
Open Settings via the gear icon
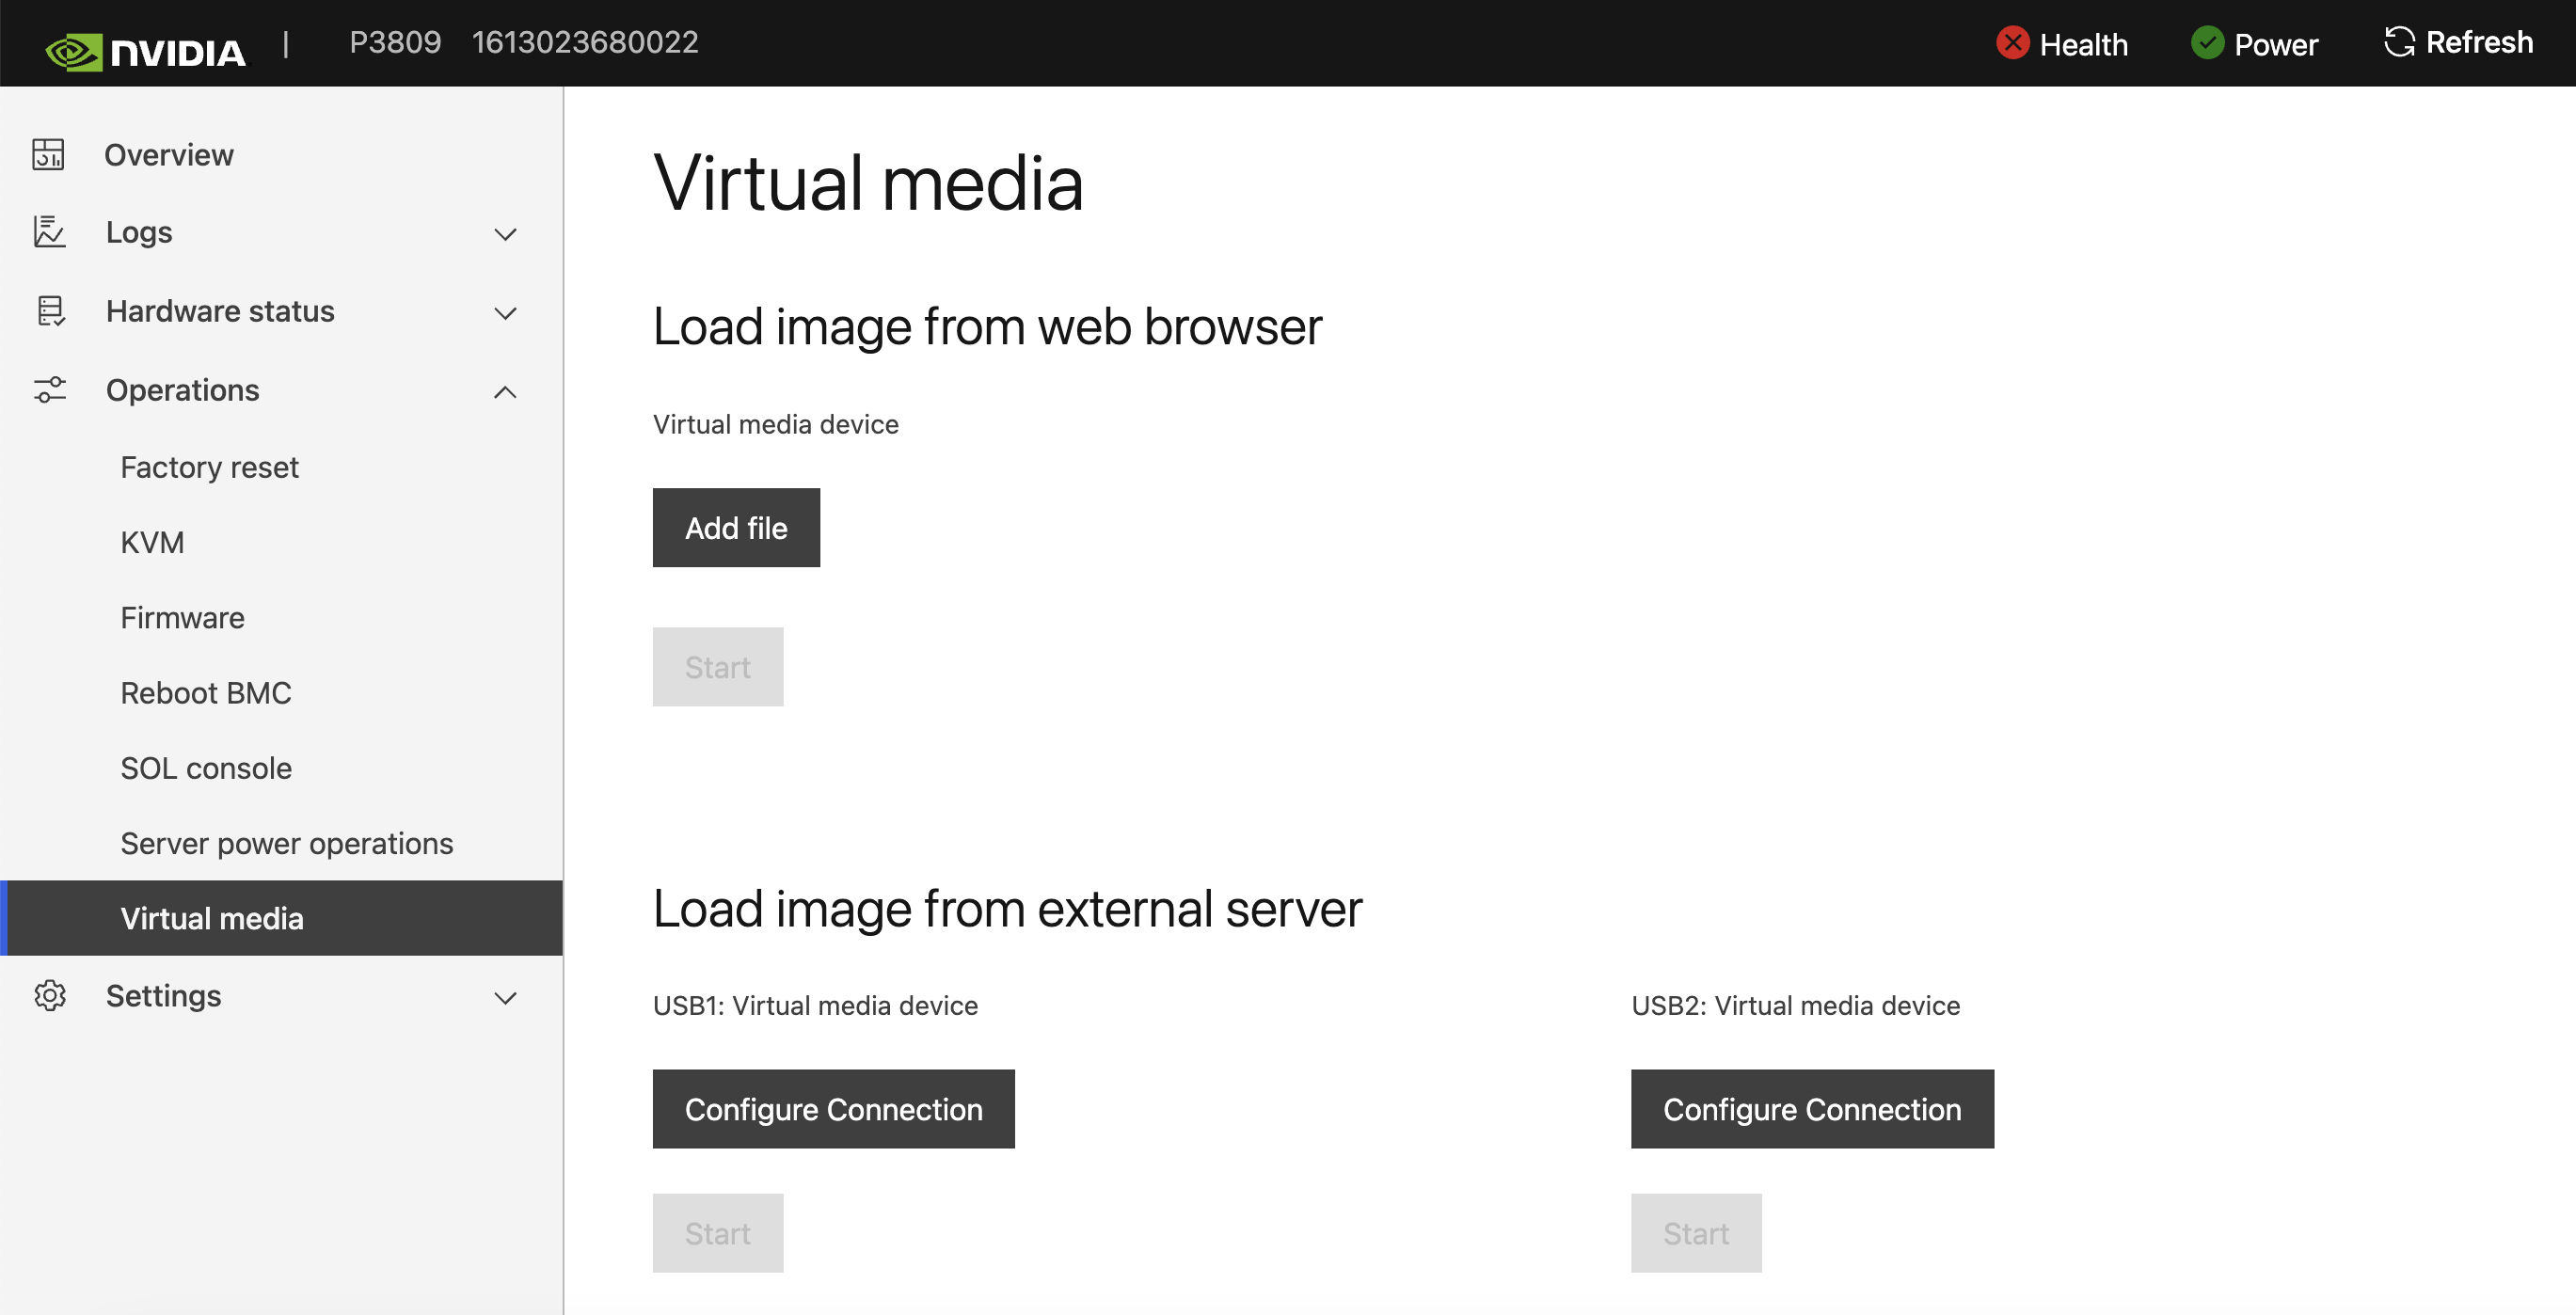(49, 996)
